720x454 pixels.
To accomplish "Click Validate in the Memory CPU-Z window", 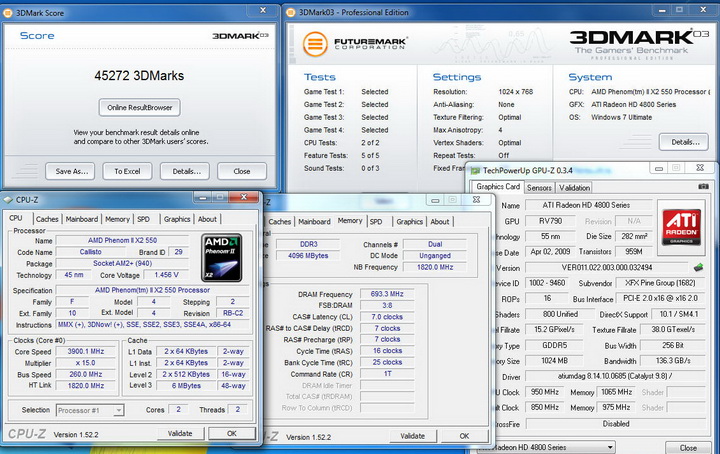I will (412, 436).
